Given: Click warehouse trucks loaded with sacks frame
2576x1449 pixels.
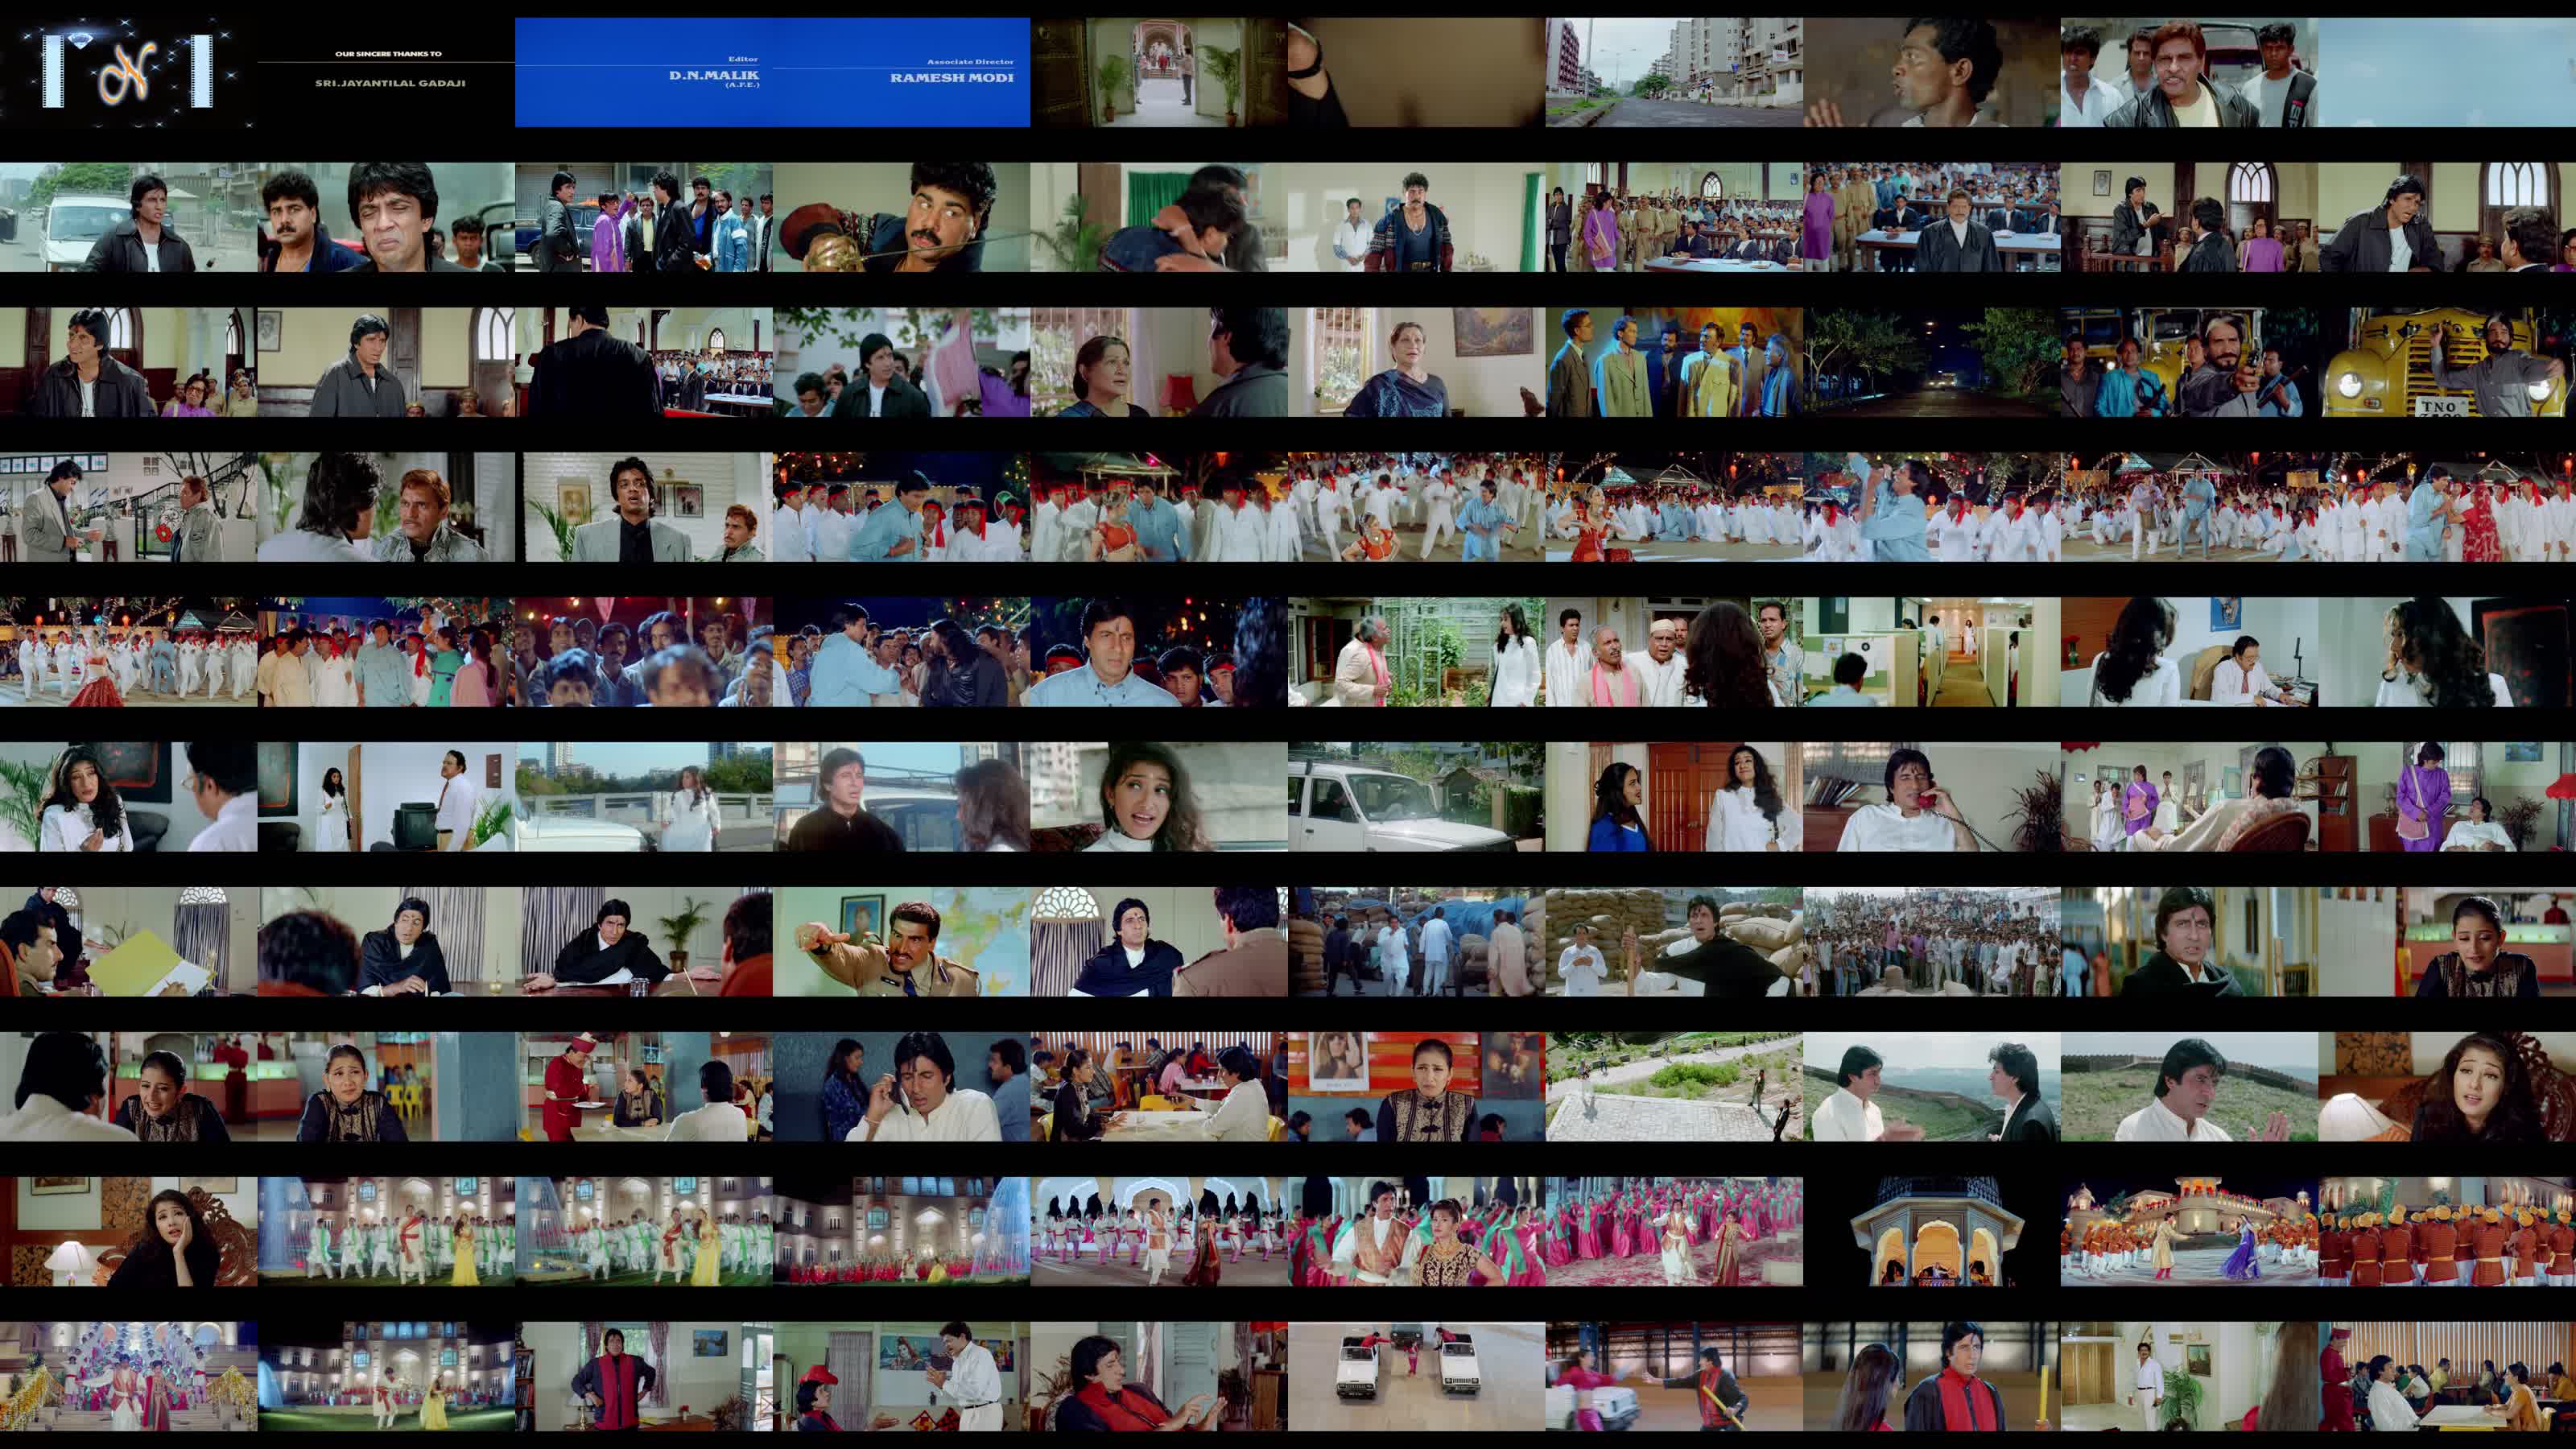Looking at the screenshot, I should click(1417, 942).
